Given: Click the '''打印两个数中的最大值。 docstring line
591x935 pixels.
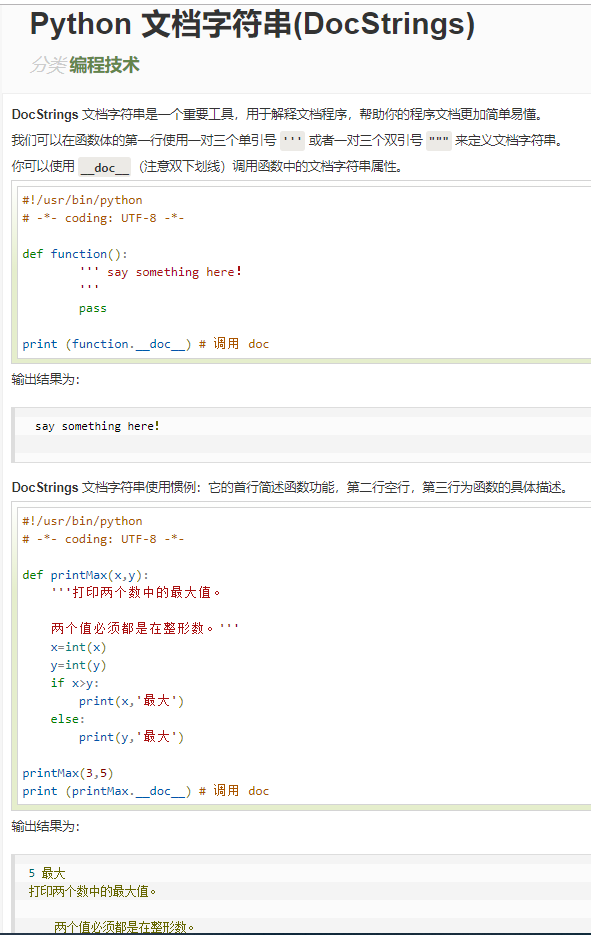Looking at the screenshot, I should tap(136, 593).
